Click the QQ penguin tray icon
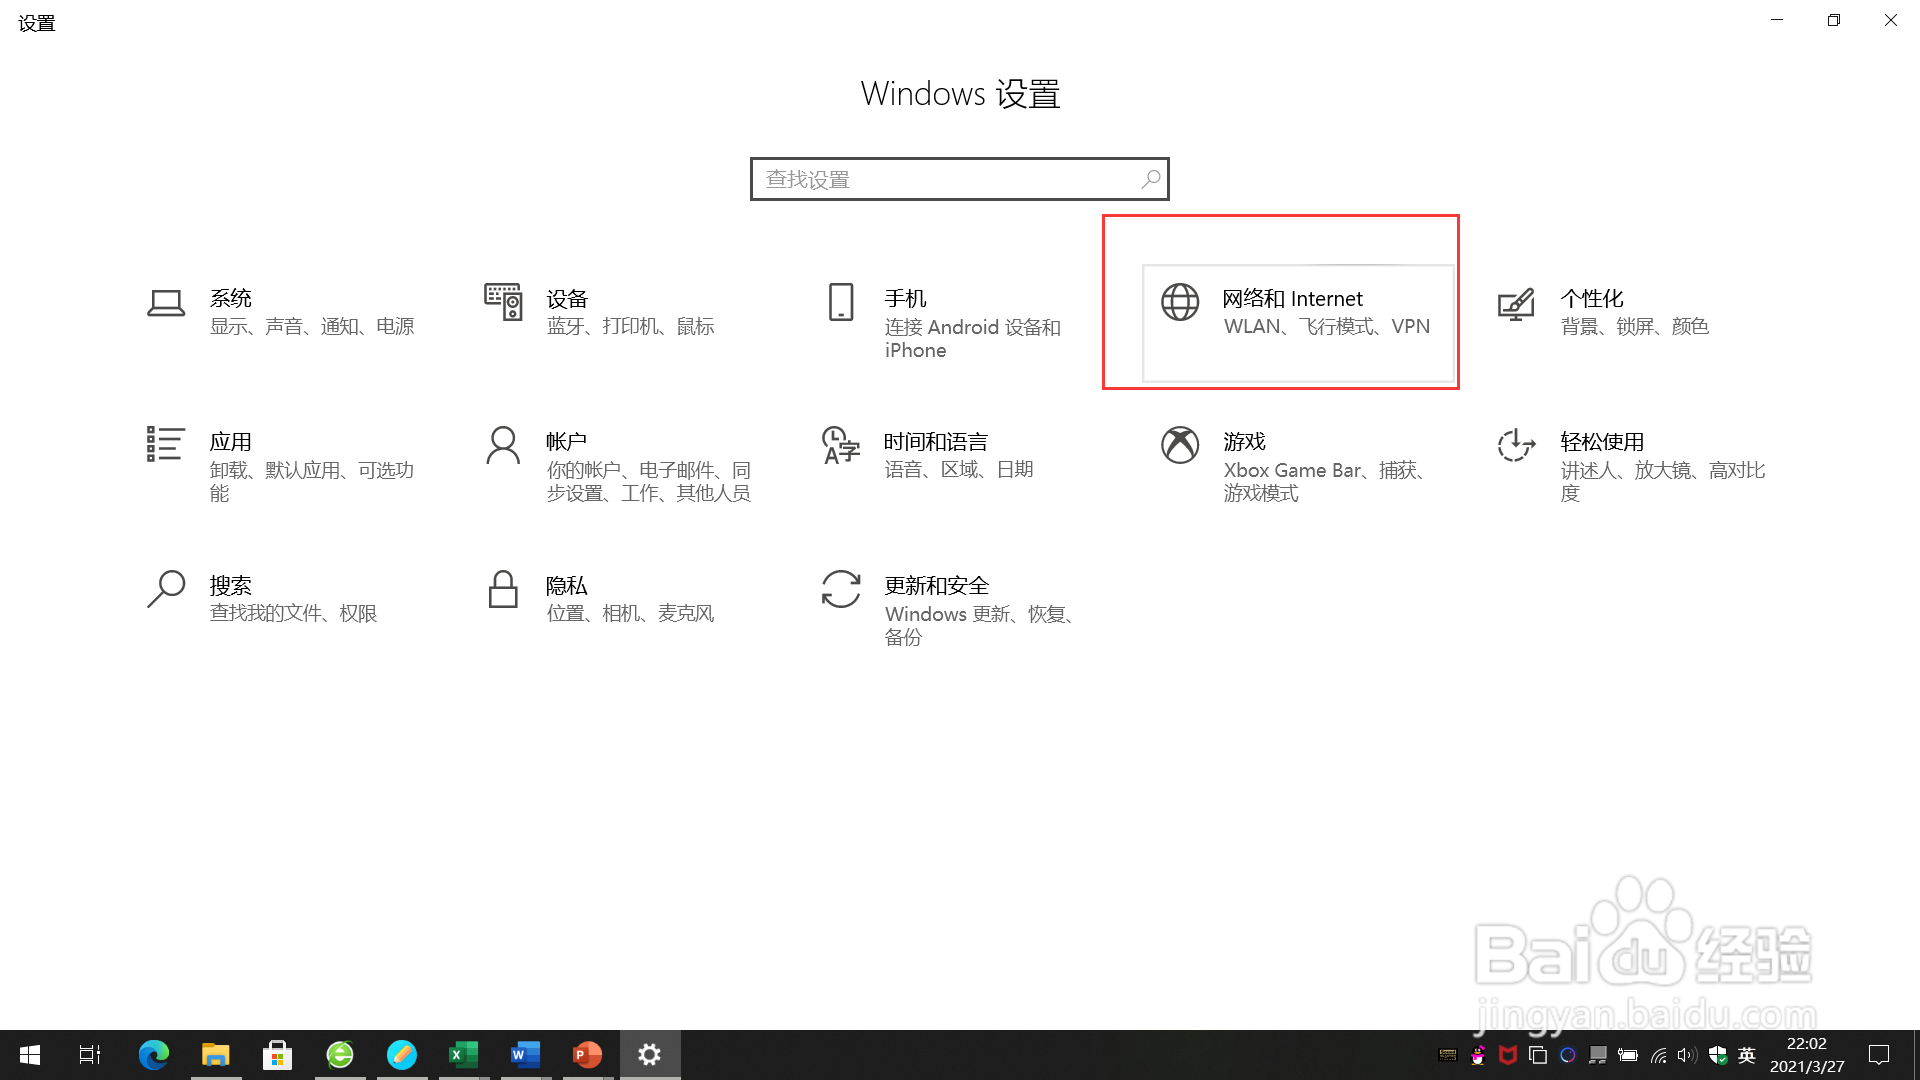 click(x=1478, y=1055)
